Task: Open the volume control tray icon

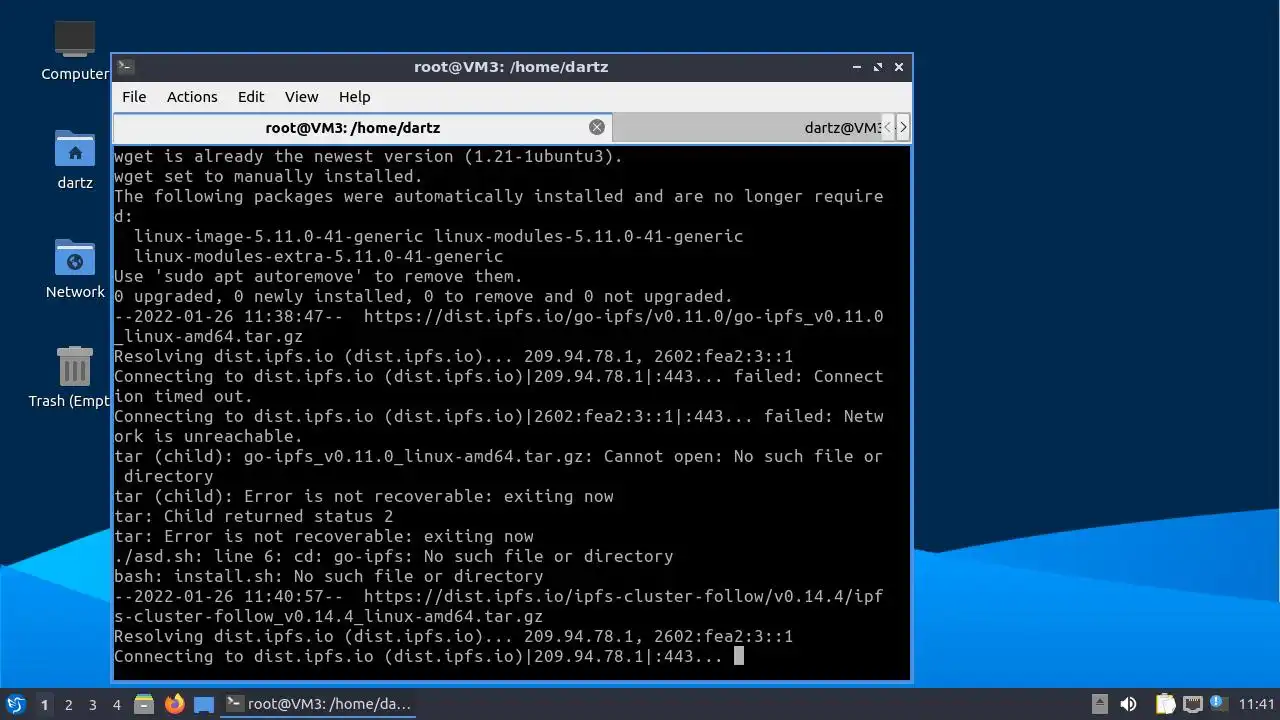Action: [x=1129, y=704]
